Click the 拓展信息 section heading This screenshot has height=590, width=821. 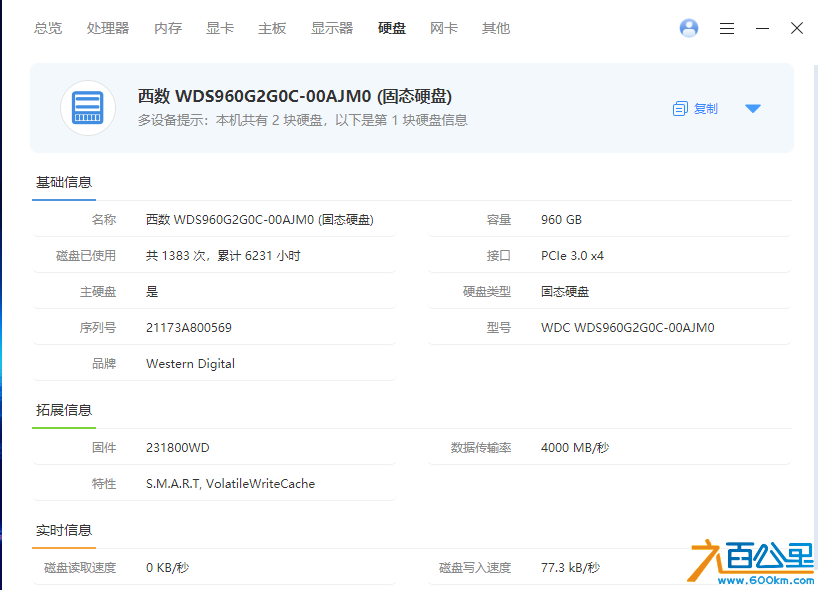click(x=64, y=410)
